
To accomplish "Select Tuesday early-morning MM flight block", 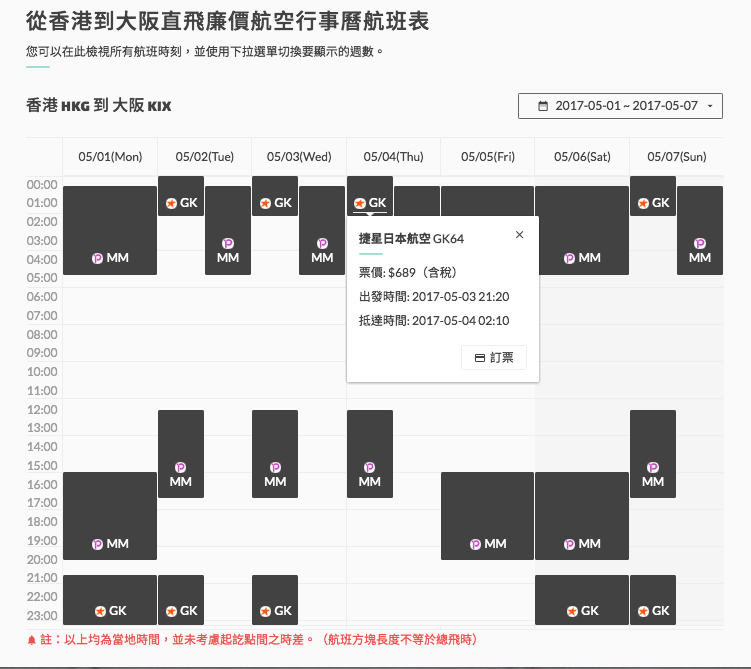I will coord(228,230).
